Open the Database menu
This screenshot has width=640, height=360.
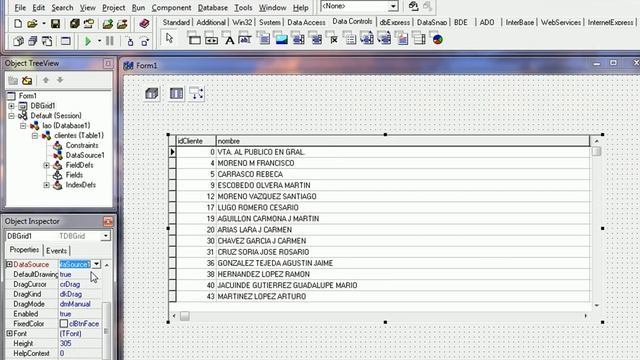(x=213, y=8)
